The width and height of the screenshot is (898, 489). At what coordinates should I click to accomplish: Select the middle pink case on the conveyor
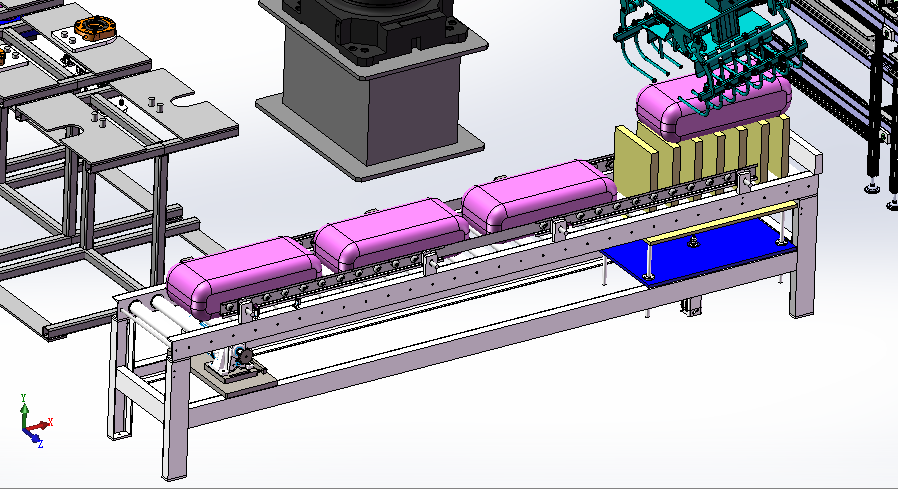(x=392, y=235)
